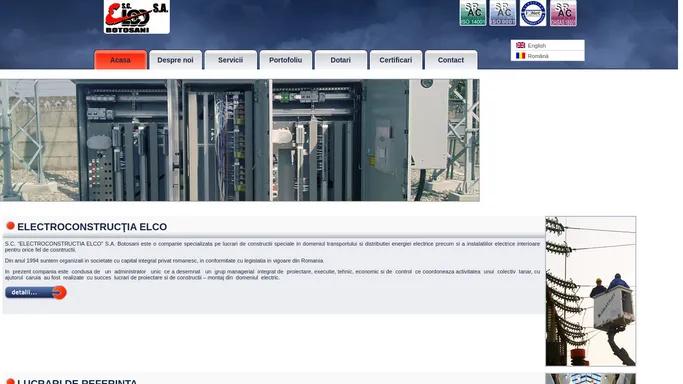Screen dimensions: 683x384
Task: Click the ELCO Botosani company logo
Action: [137, 17]
